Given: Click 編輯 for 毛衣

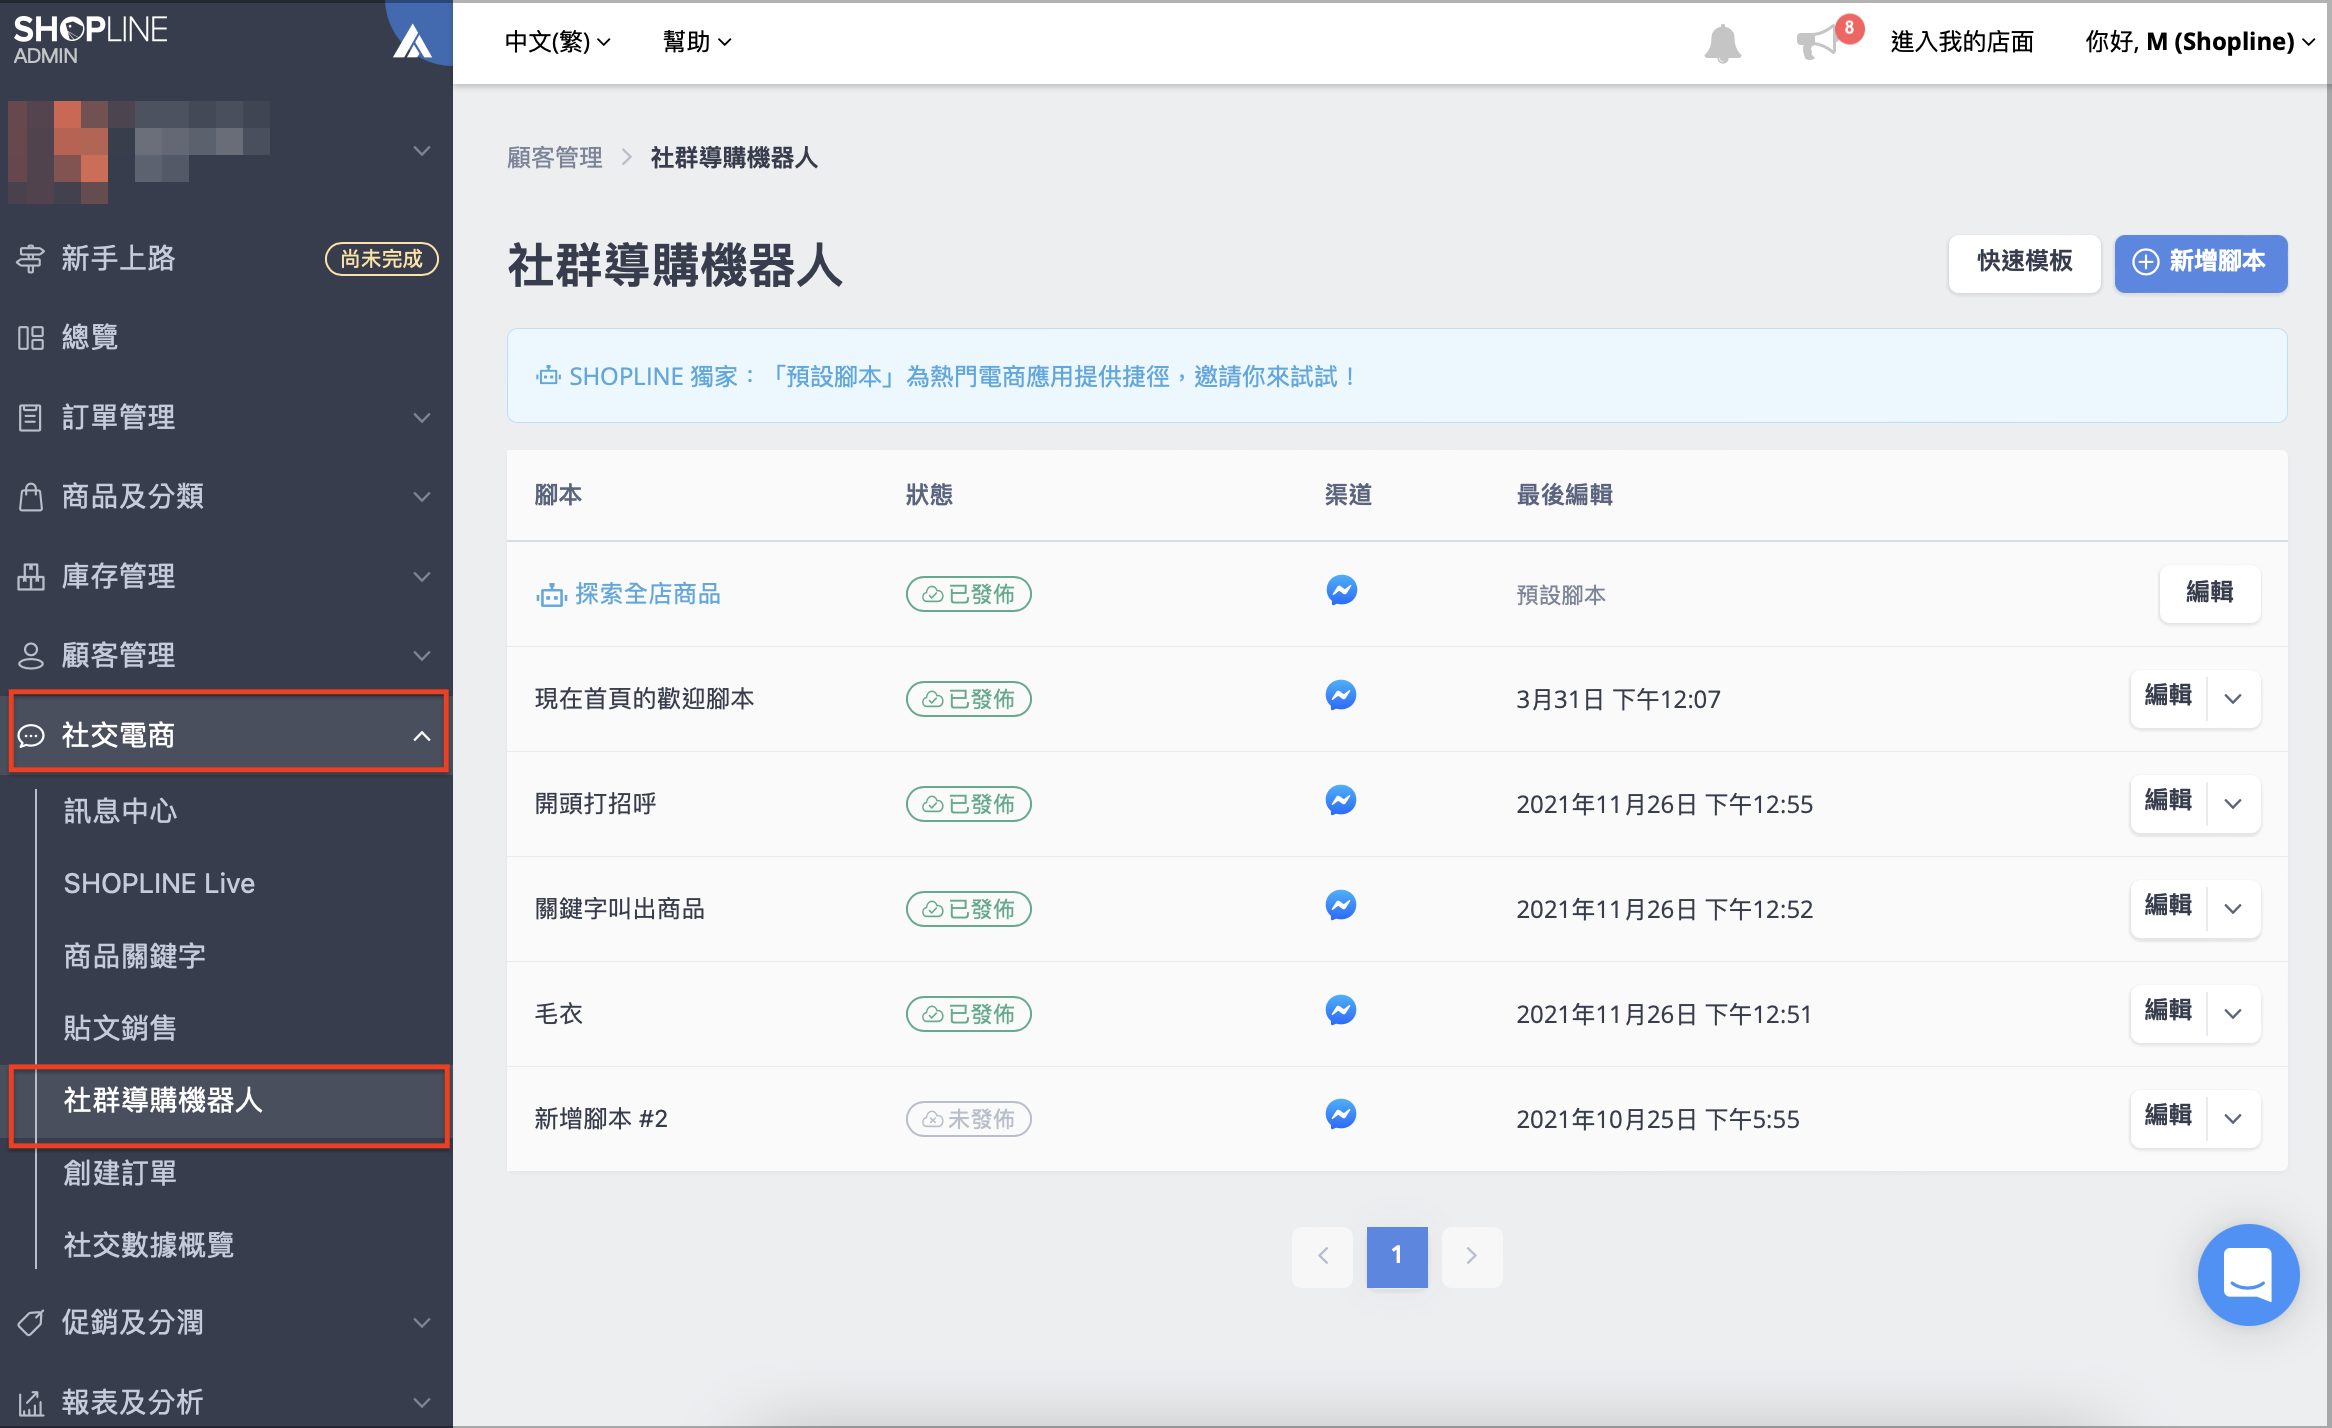Looking at the screenshot, I should click(2168, 1012).
